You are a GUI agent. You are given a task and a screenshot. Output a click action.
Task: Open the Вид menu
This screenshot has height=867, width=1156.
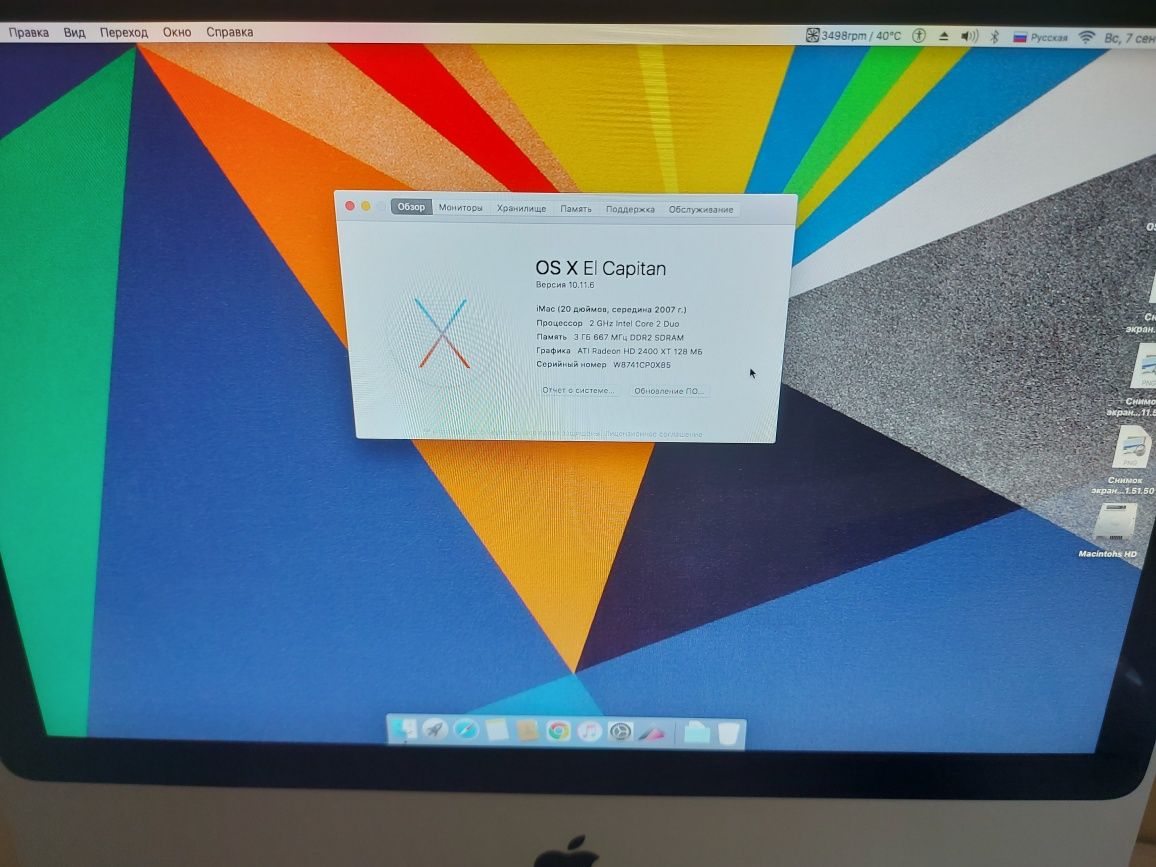tap(74, 32)
